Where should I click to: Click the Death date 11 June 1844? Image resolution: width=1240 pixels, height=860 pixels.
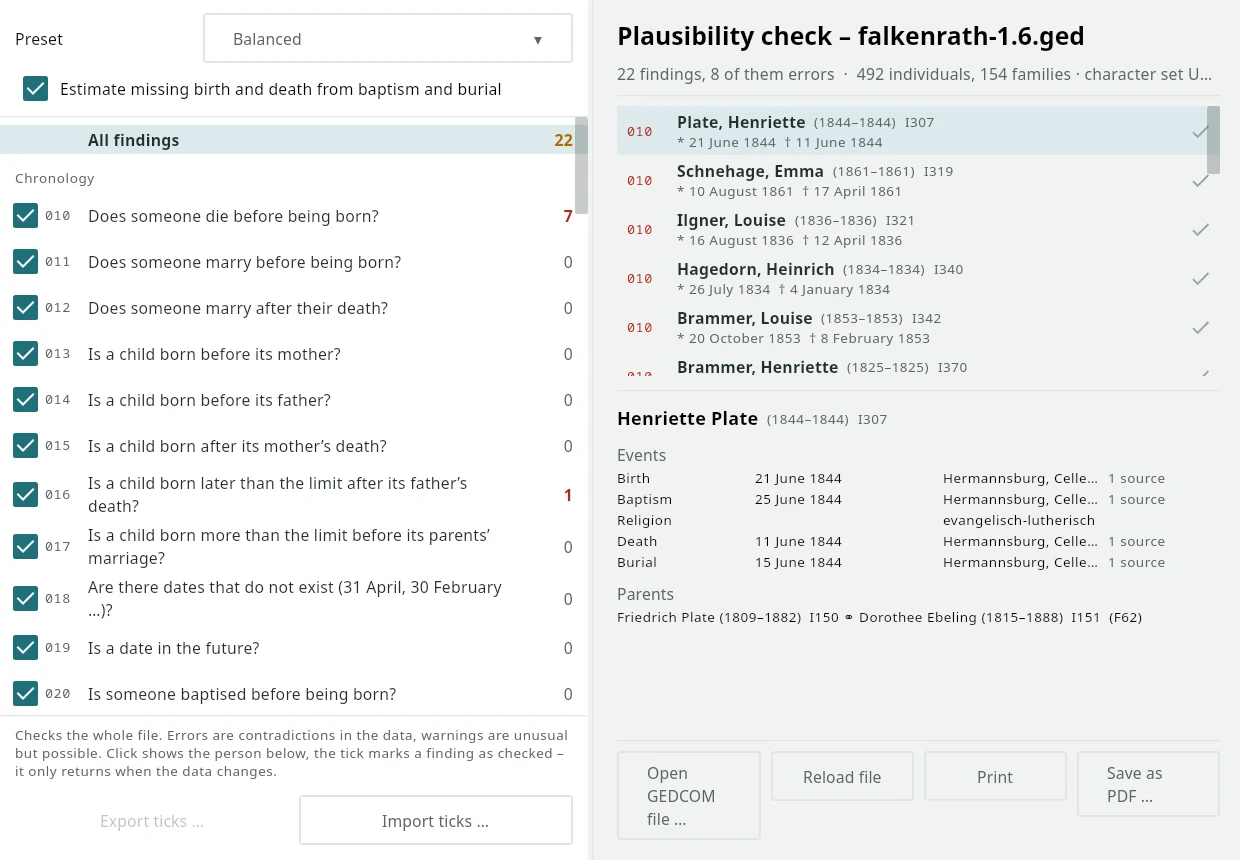point(798,541)
